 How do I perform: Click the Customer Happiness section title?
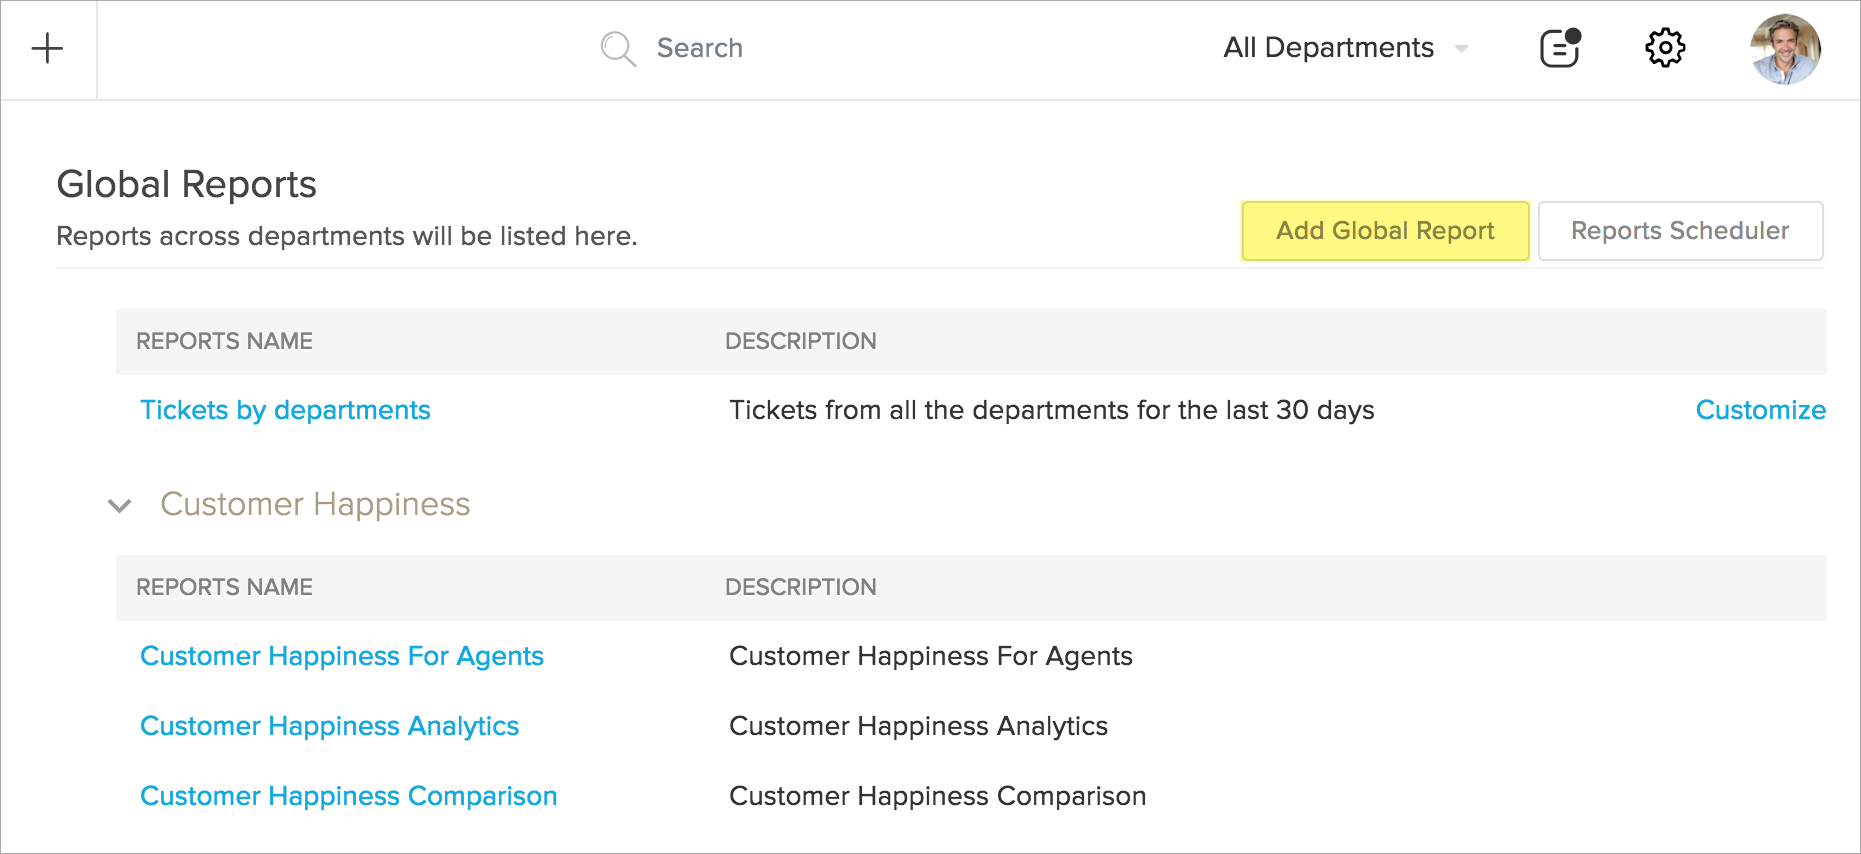point(315,504)
